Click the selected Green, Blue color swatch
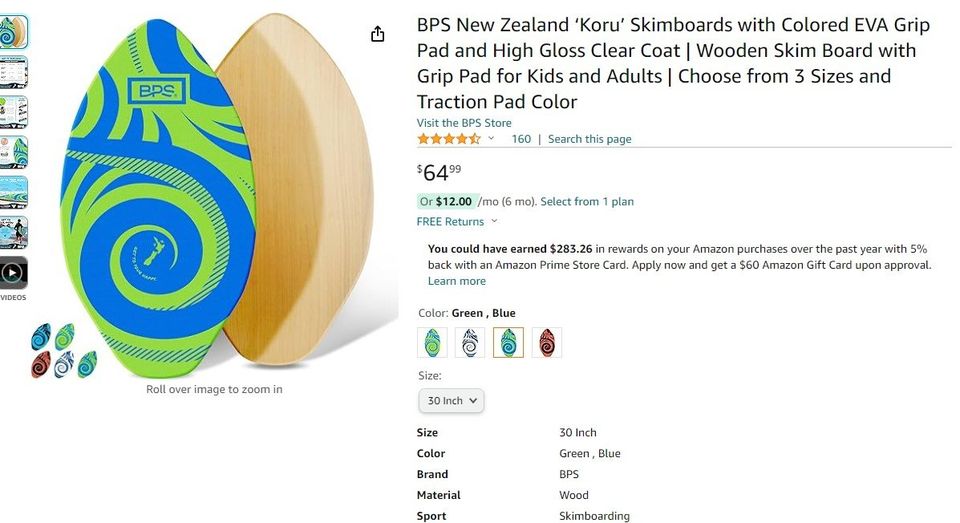Screen dimensions: 960x523 tap(508, 343)
